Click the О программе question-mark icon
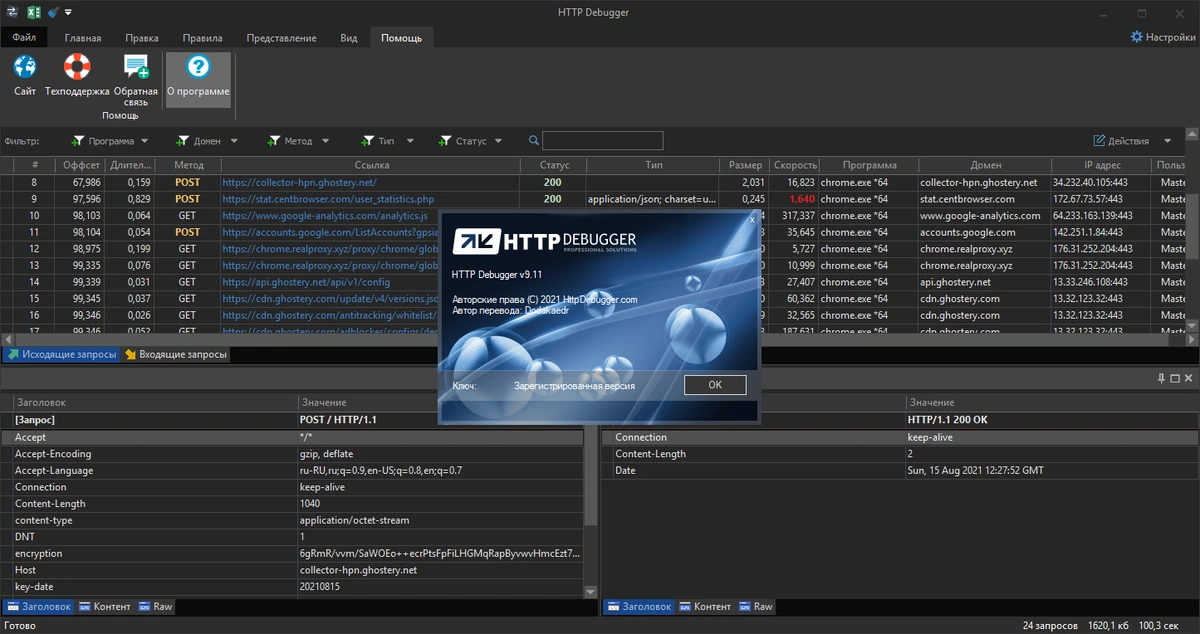 pyautogui.click(x=198, y=67)
